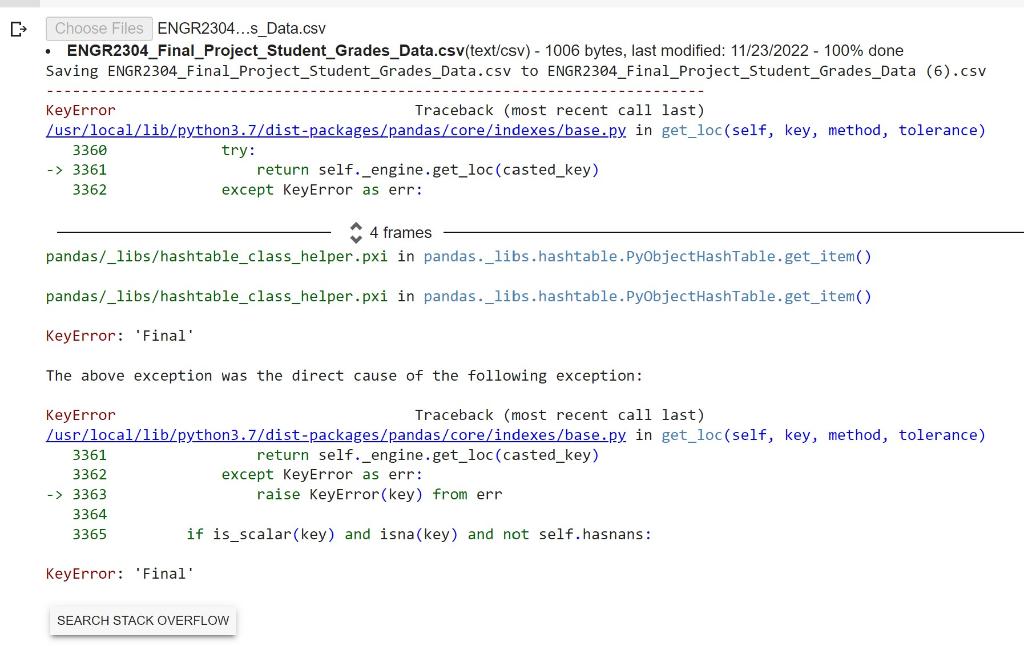Click the cell output action icon on the left

[18, 29]
